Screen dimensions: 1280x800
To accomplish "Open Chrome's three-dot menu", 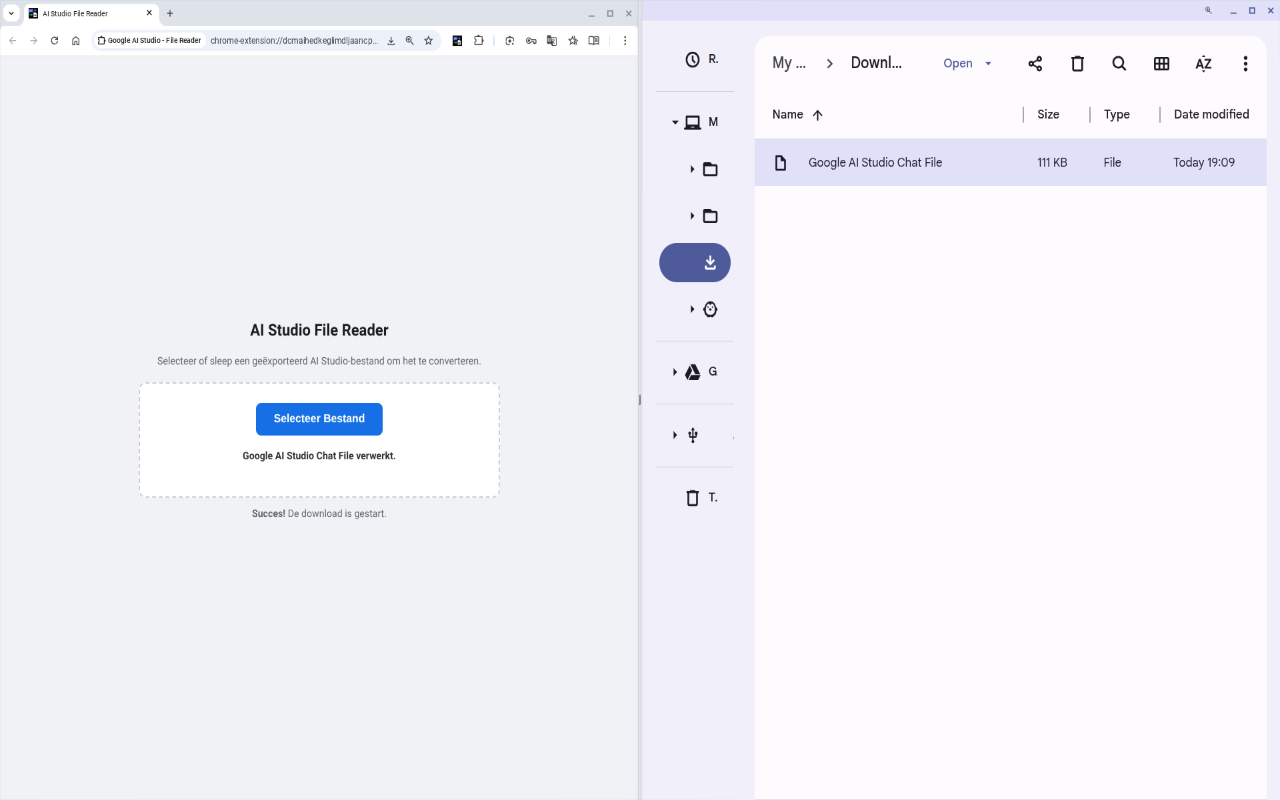I will coord(625,41).
